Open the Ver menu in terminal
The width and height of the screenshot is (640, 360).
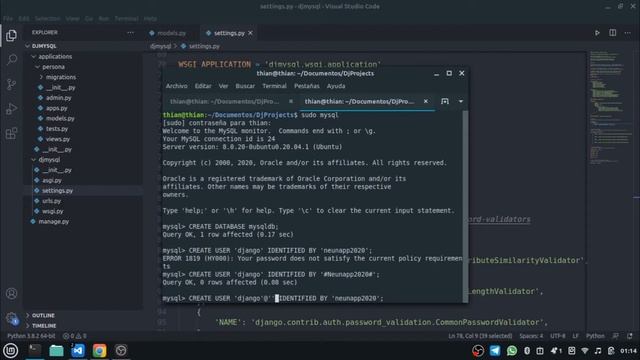coord(223,86)
